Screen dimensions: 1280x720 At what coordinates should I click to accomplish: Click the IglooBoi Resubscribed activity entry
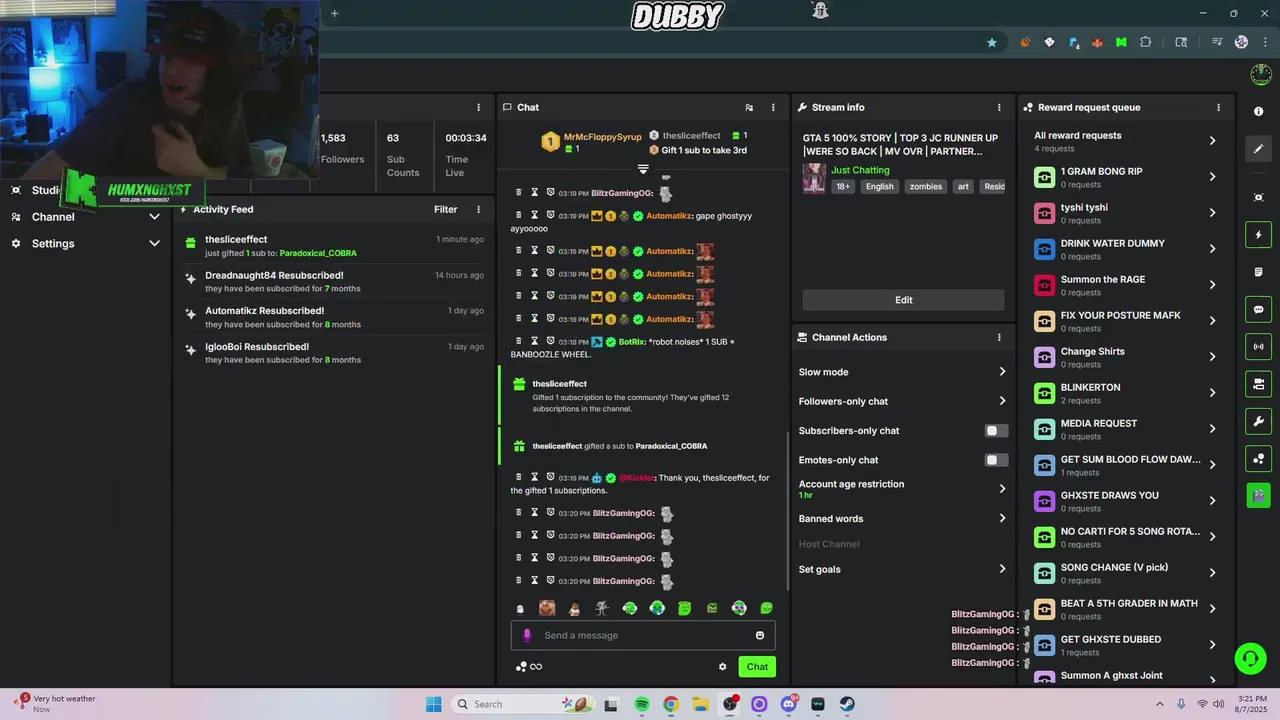tap(334, 353)
